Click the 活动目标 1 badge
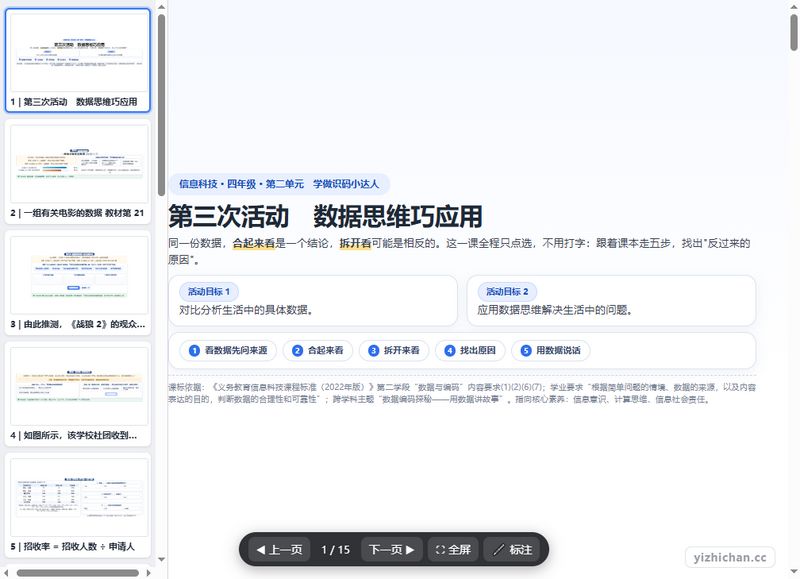Viewport: 800px width, 579px height. click(209, 292)
